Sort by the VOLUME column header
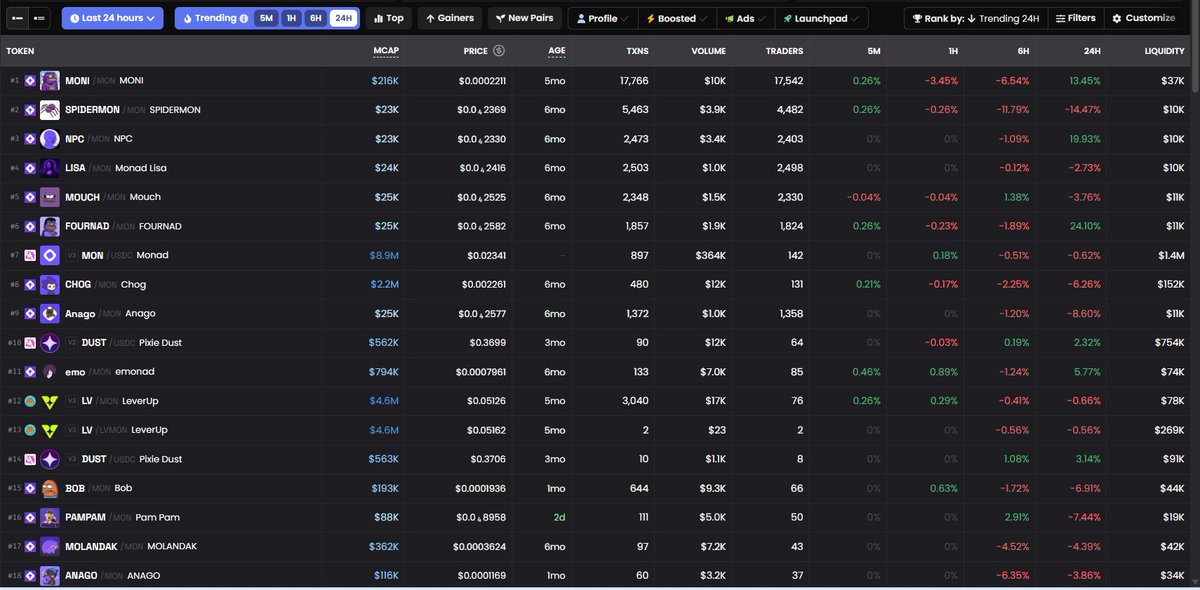Screen dimensions: 1200x590 point(708,50)
